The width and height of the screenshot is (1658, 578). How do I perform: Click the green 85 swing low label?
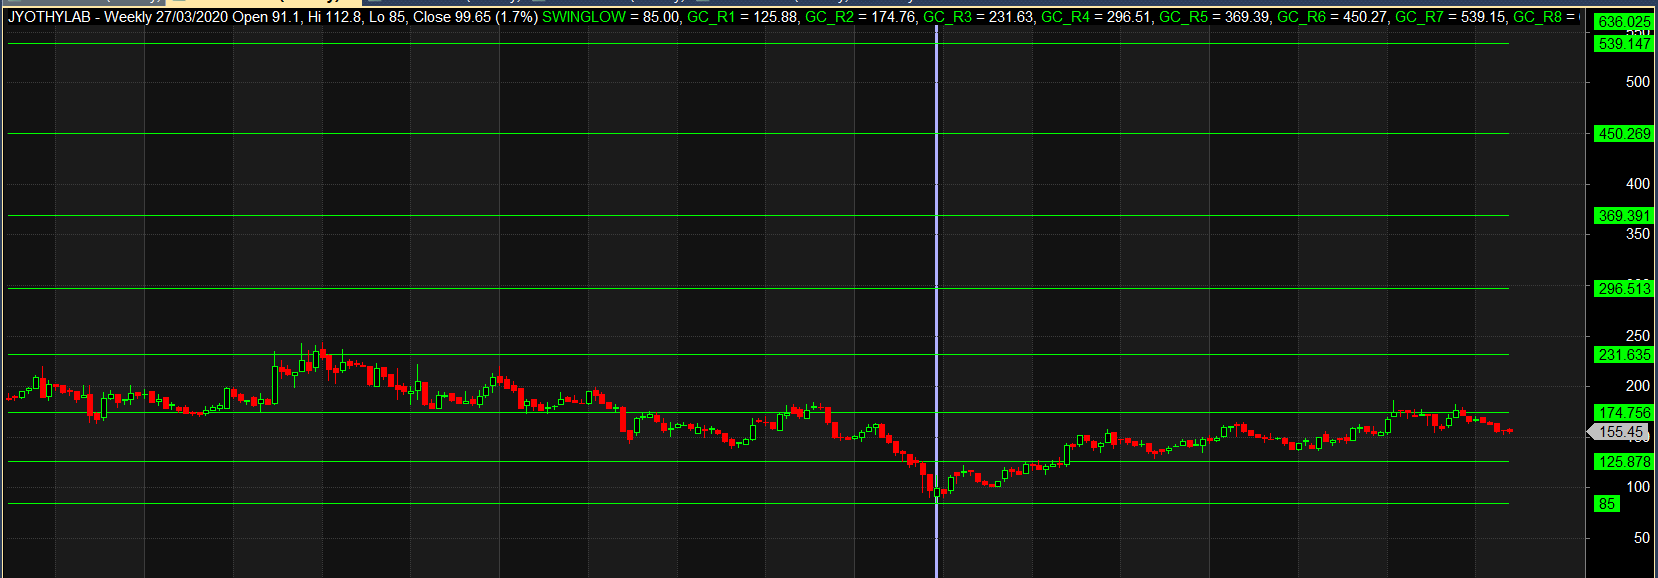(1607, 504)
